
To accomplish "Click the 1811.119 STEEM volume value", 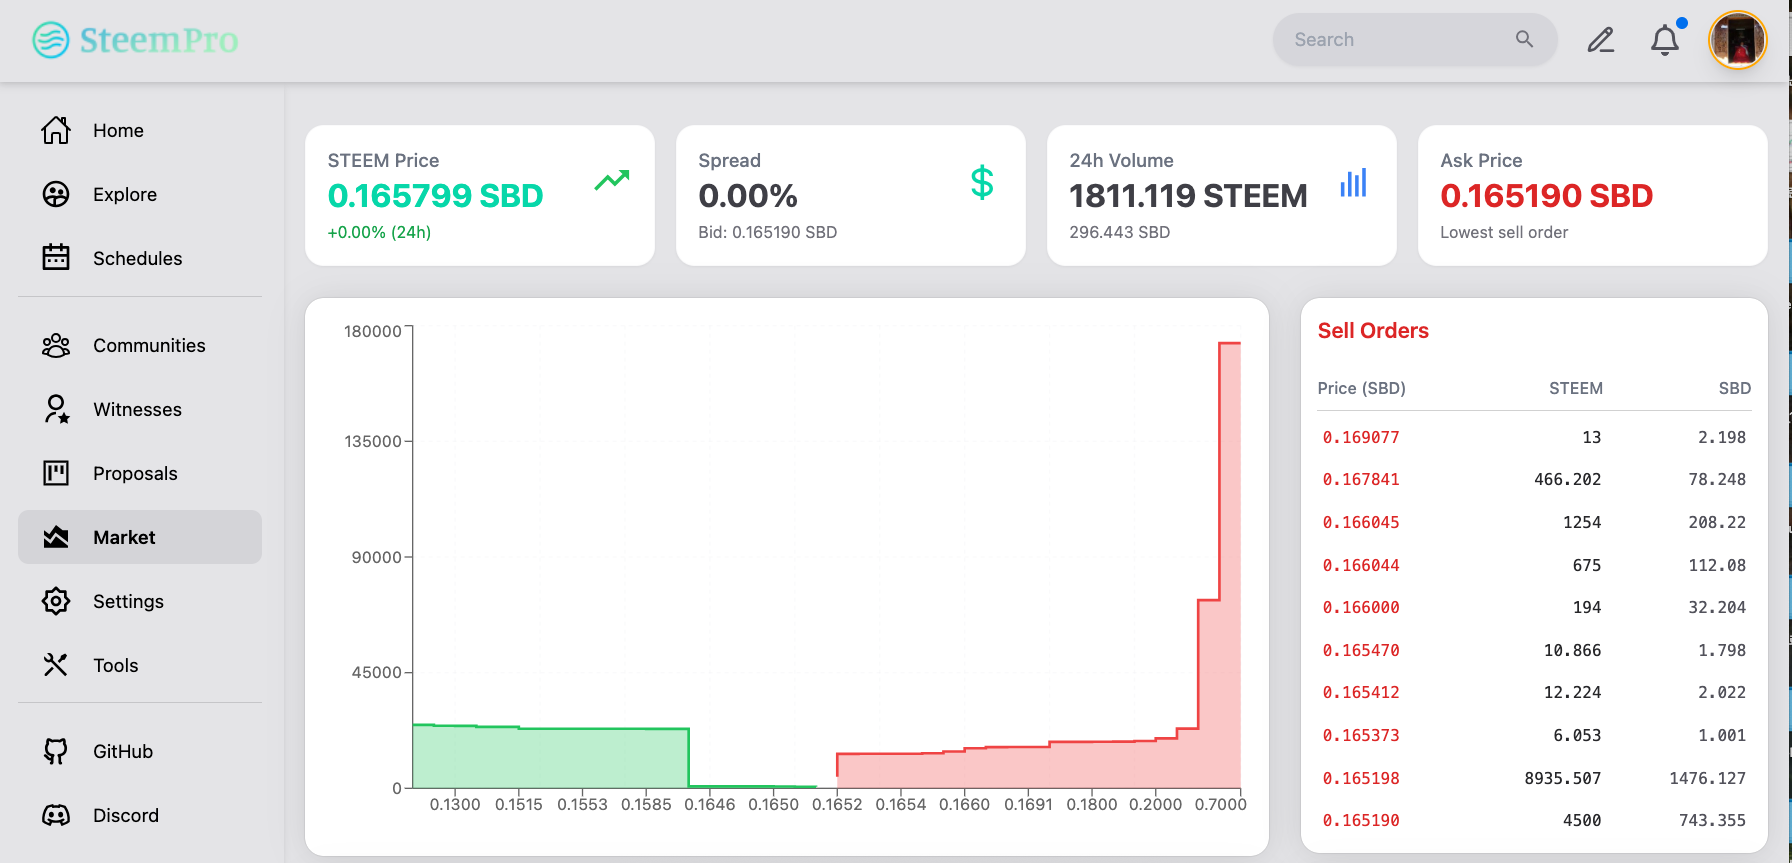I will (1188, 196).
